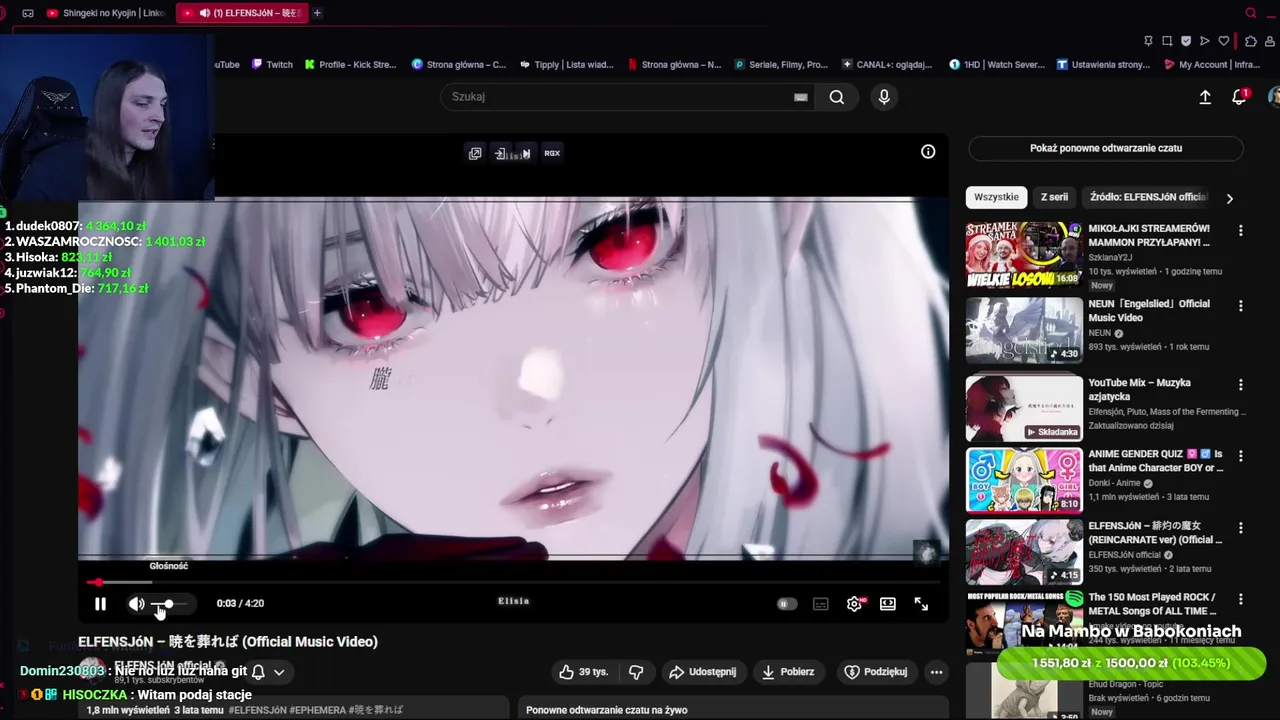Open pop-out player icon above video
The height and width of the screenshot is (720, 1280).
pyautogui.click(x=475, y=153)
